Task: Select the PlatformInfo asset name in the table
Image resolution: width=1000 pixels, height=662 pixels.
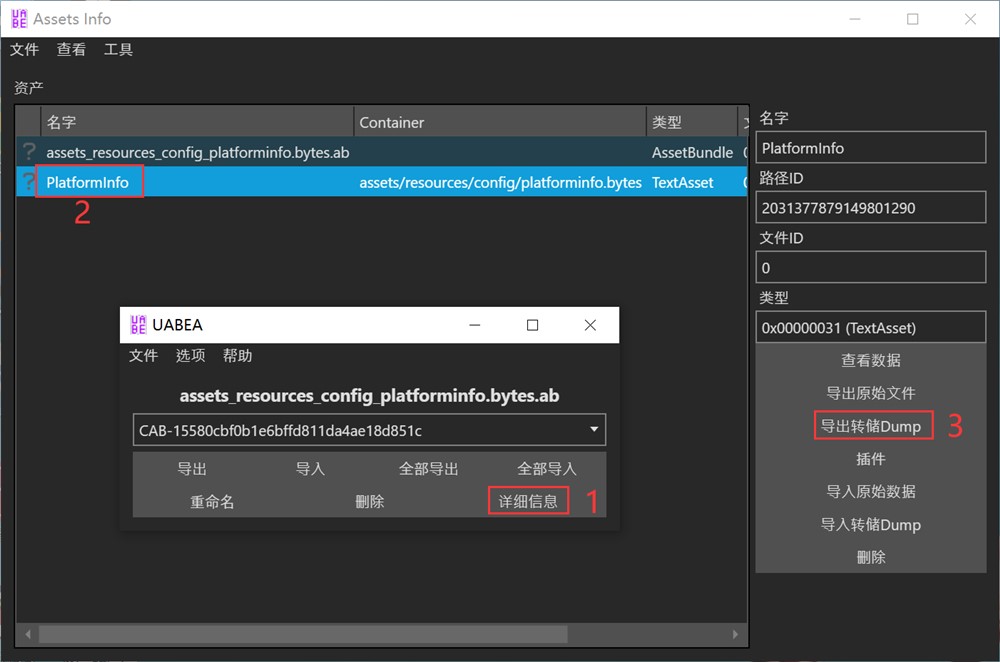Action: pos(87,182)
